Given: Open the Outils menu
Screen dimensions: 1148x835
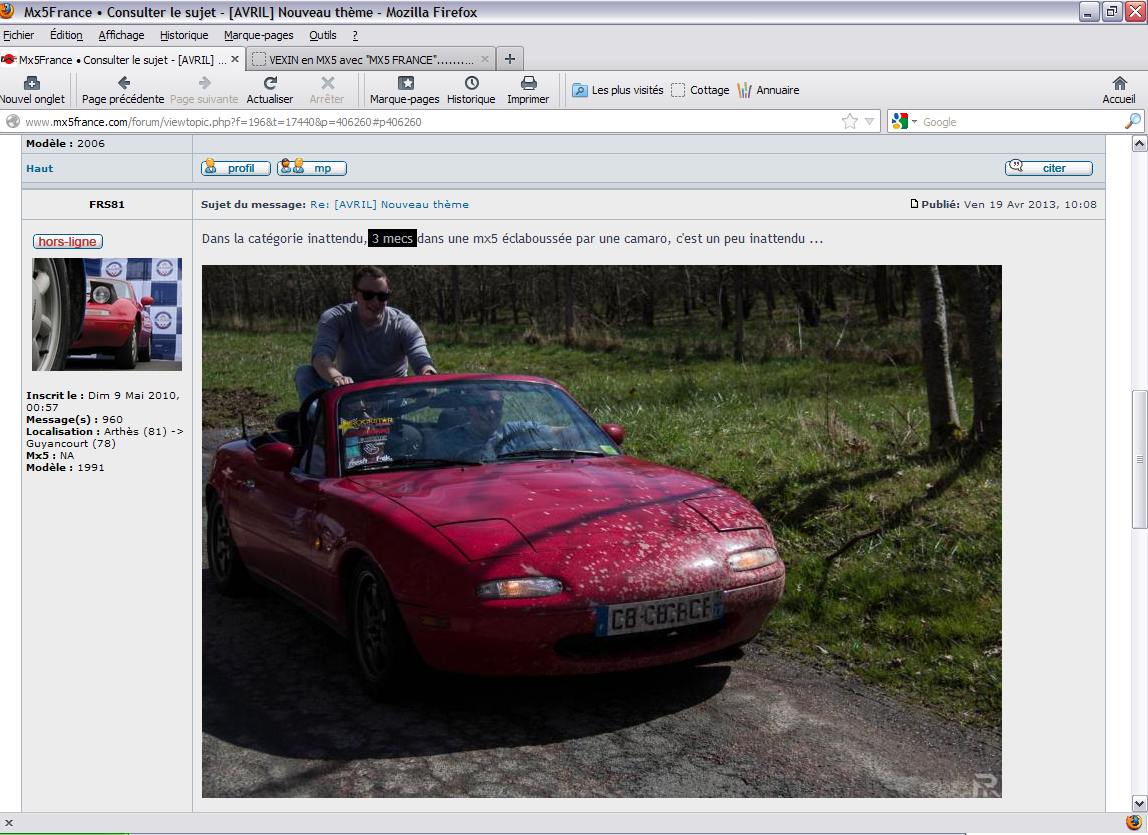Looking at the screenshot, I should [x=322, y=35].
